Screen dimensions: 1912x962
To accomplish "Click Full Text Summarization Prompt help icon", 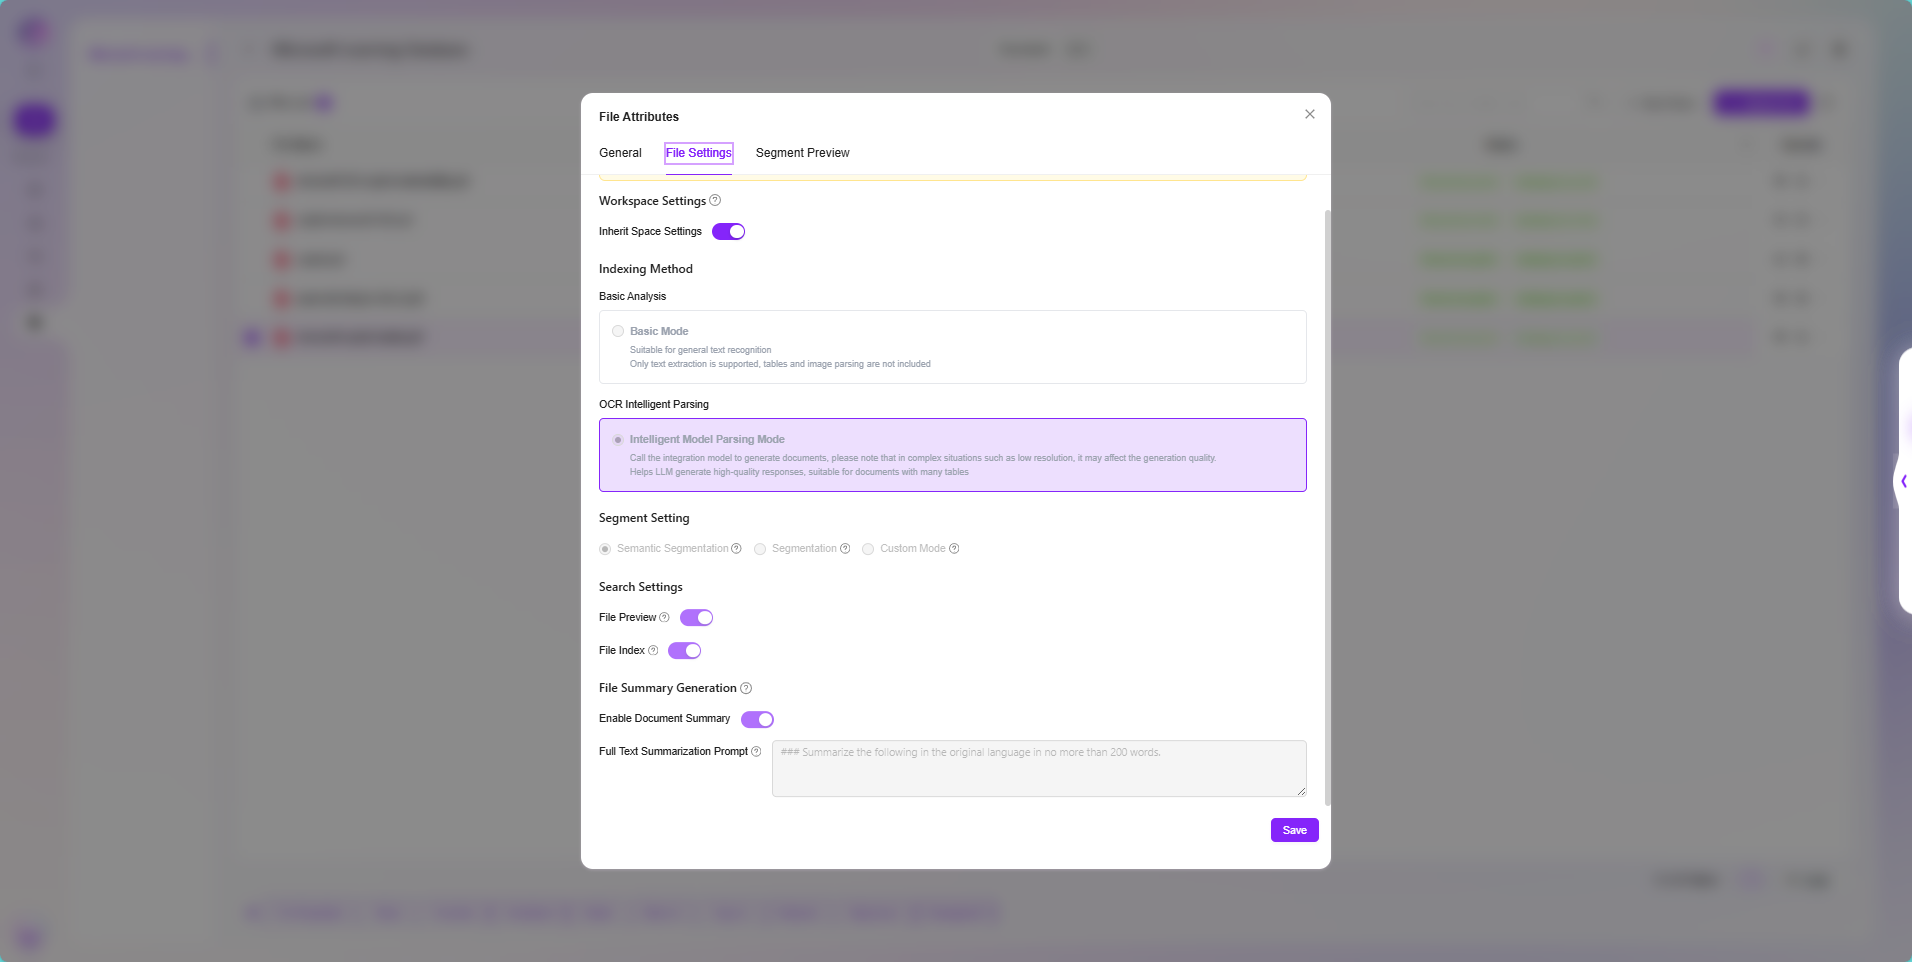I will 756,751.
